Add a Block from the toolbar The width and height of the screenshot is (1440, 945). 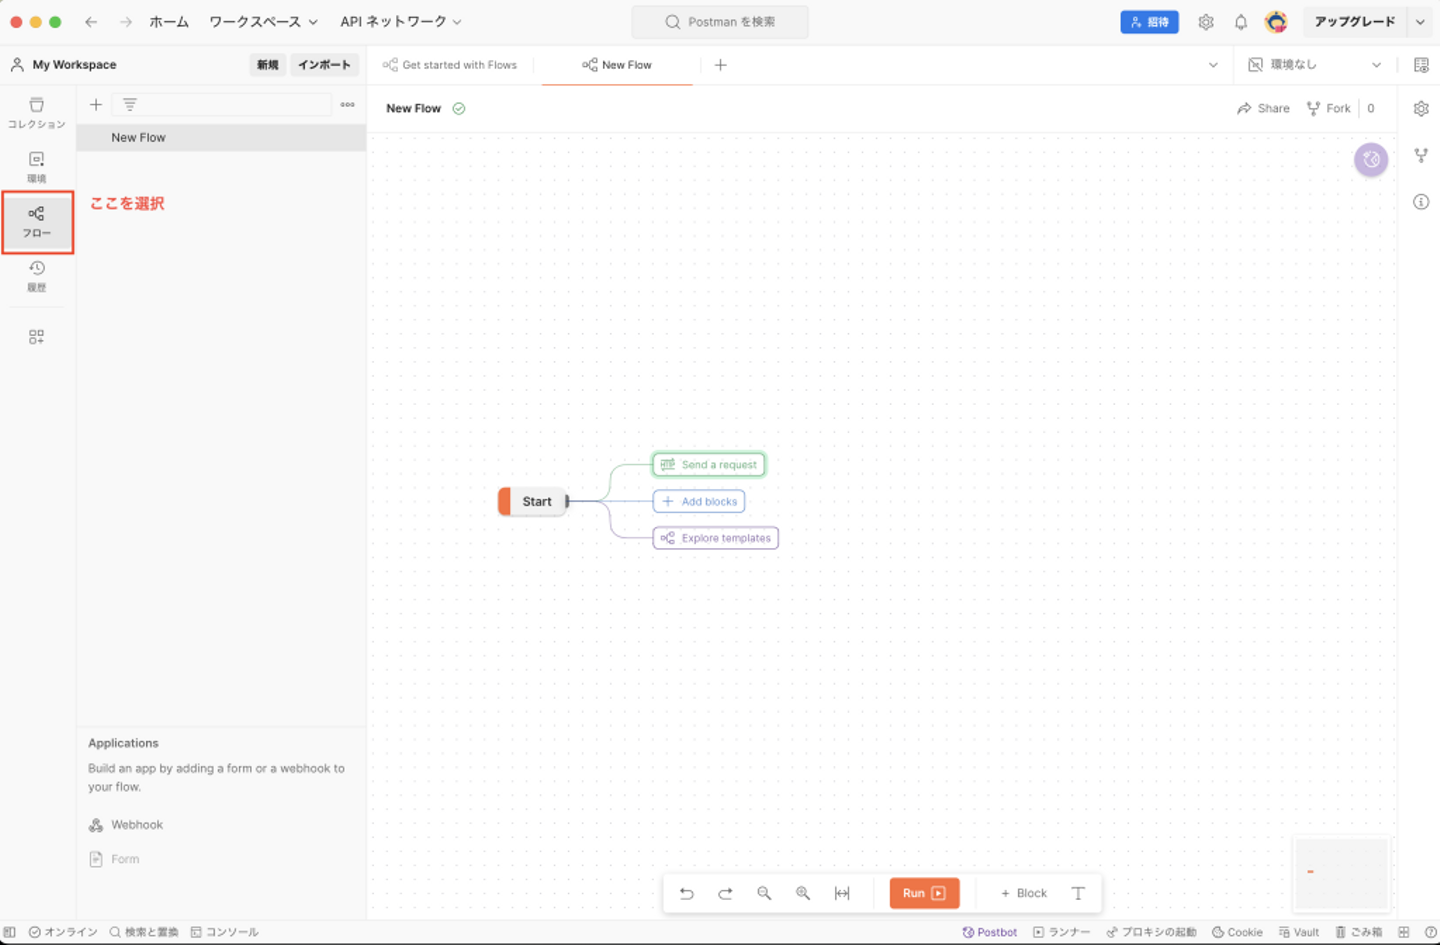click(x=1024, y=893)
